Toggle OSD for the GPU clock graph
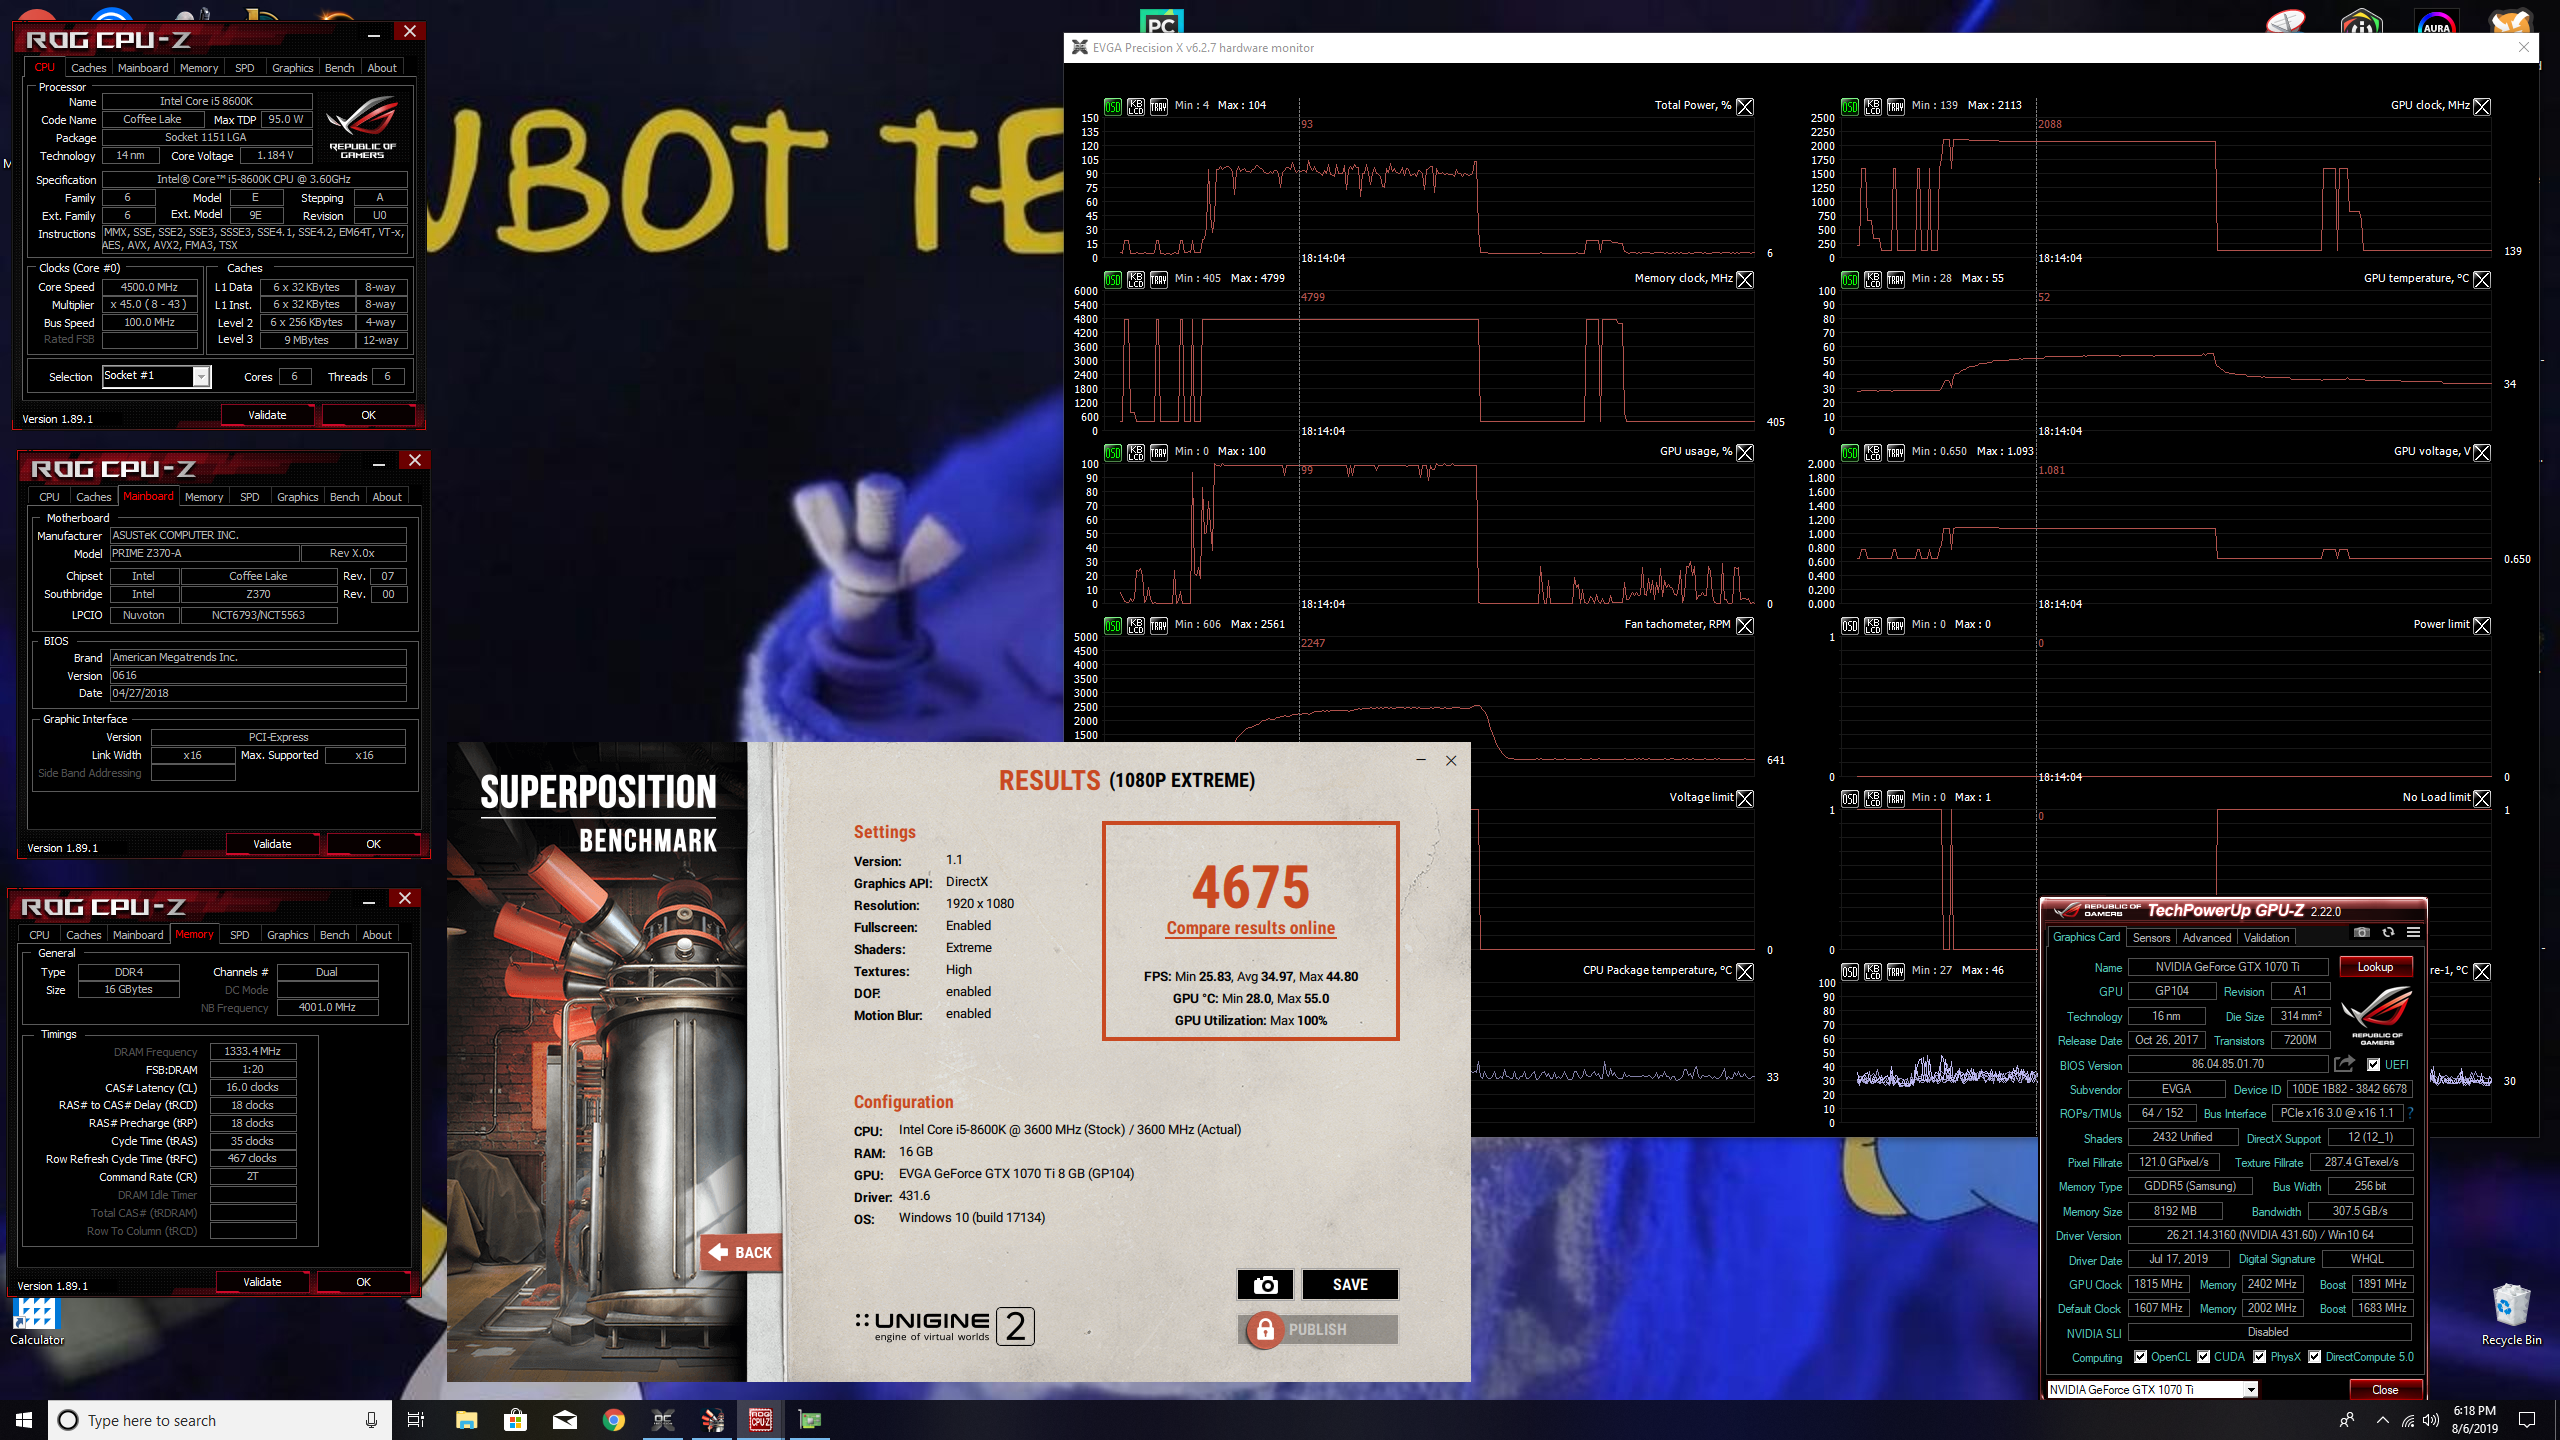 pyautogui.click(x=1850, y=106)
